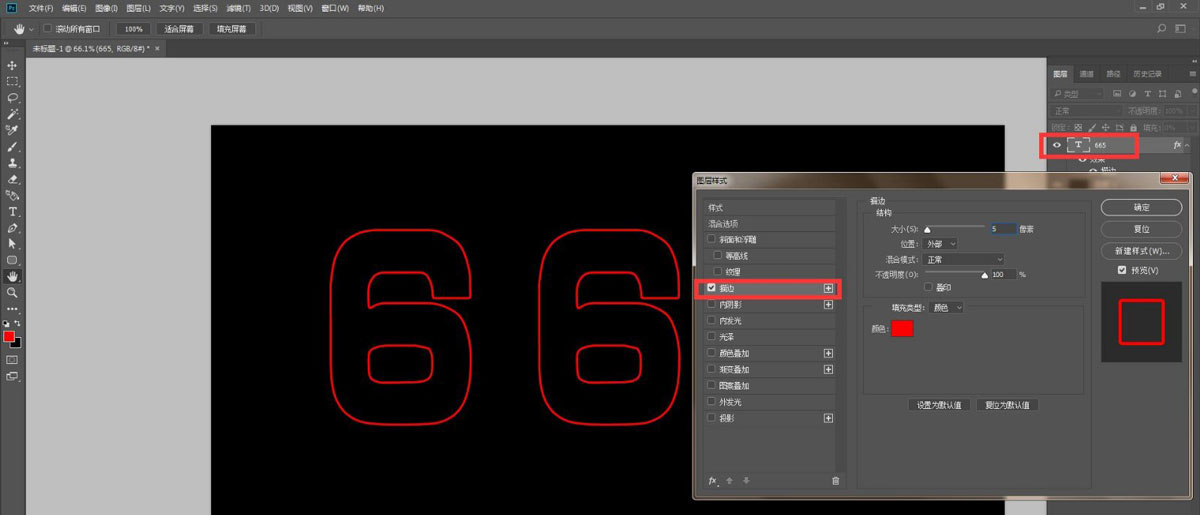Image resolution: width=1200 pixels, height=515 pixels.
Task: Select the Hand tool in toolbox
Action: 13,276
